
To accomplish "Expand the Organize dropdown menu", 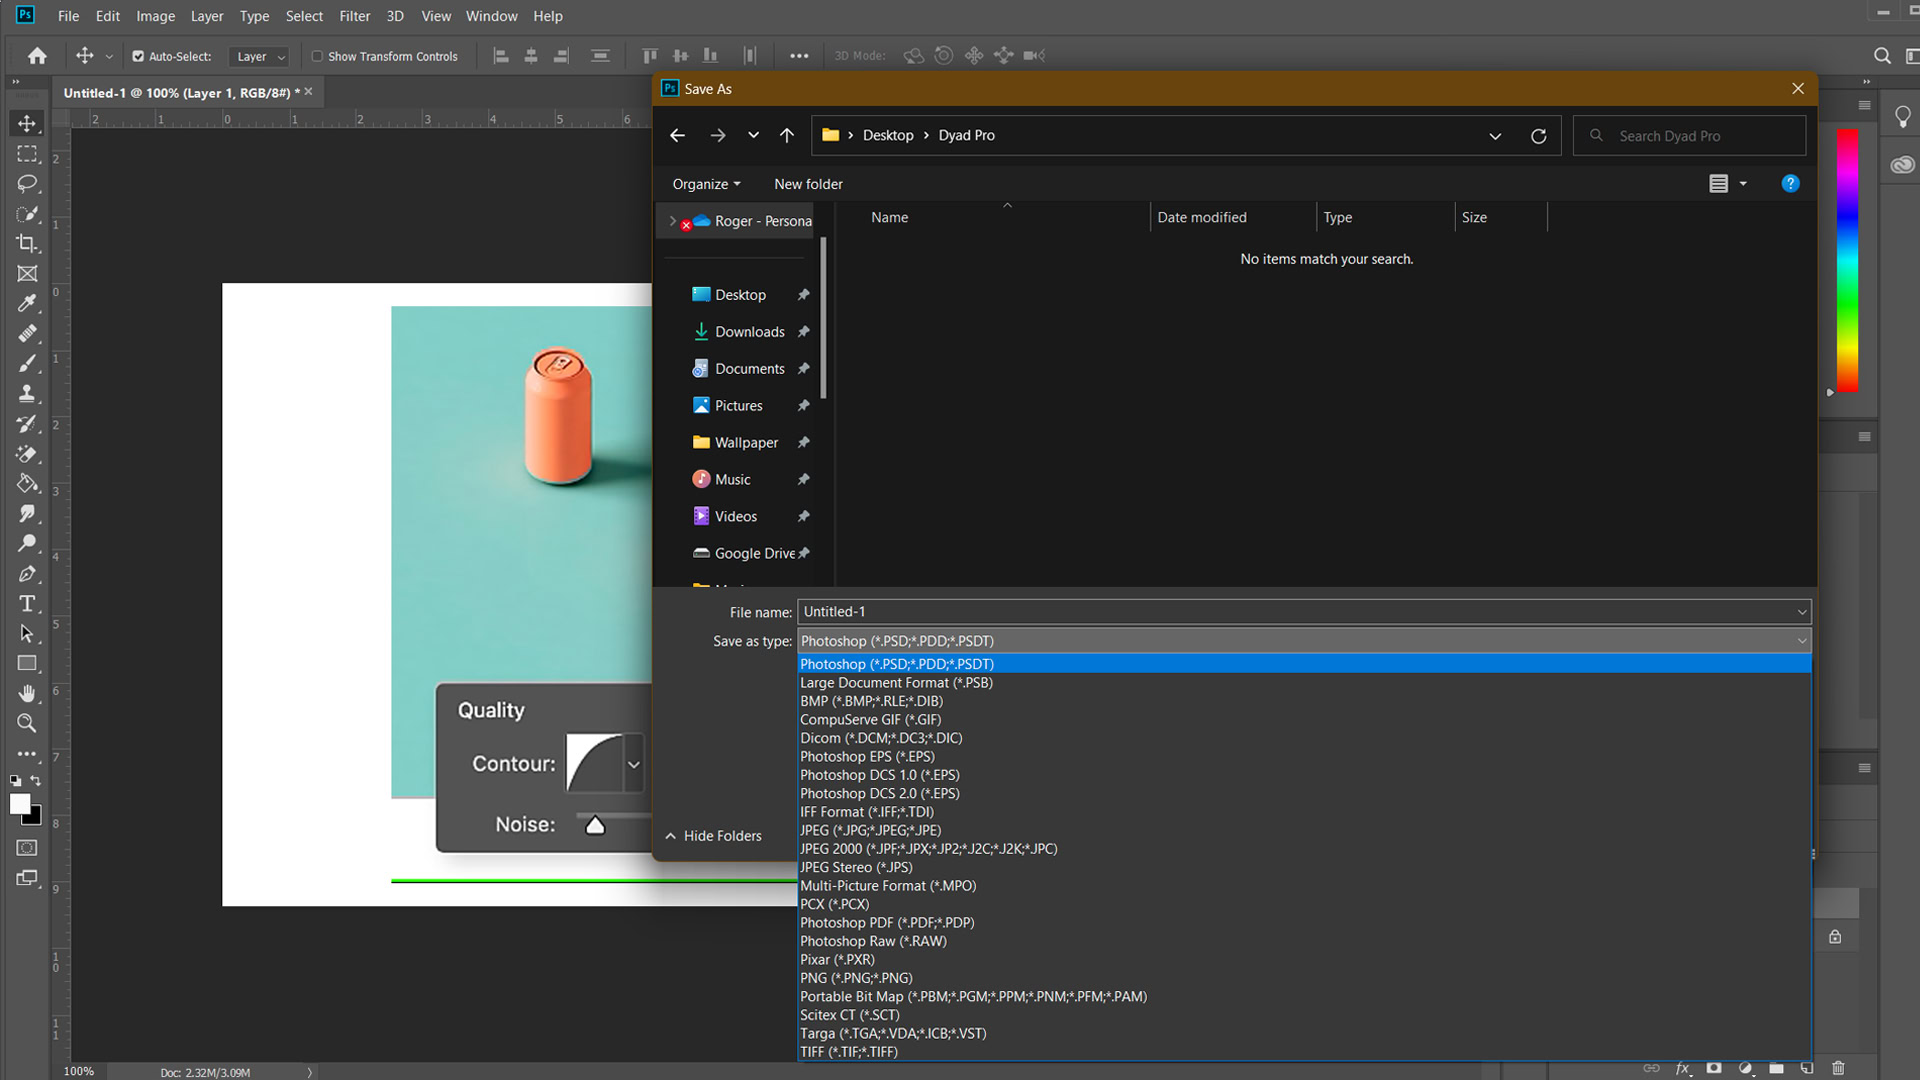I will [706, 184].
